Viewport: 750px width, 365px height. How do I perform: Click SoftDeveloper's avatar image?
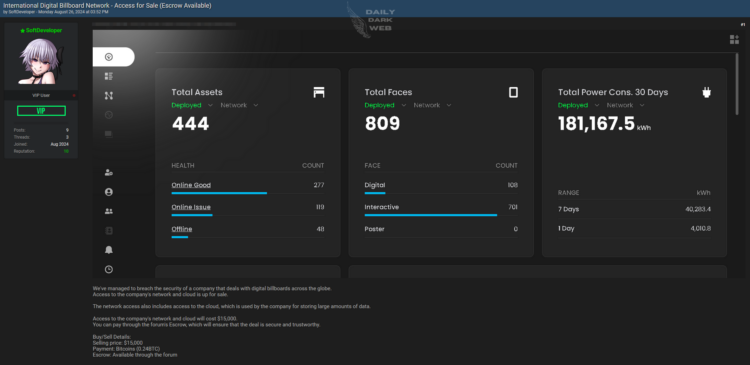41,62
